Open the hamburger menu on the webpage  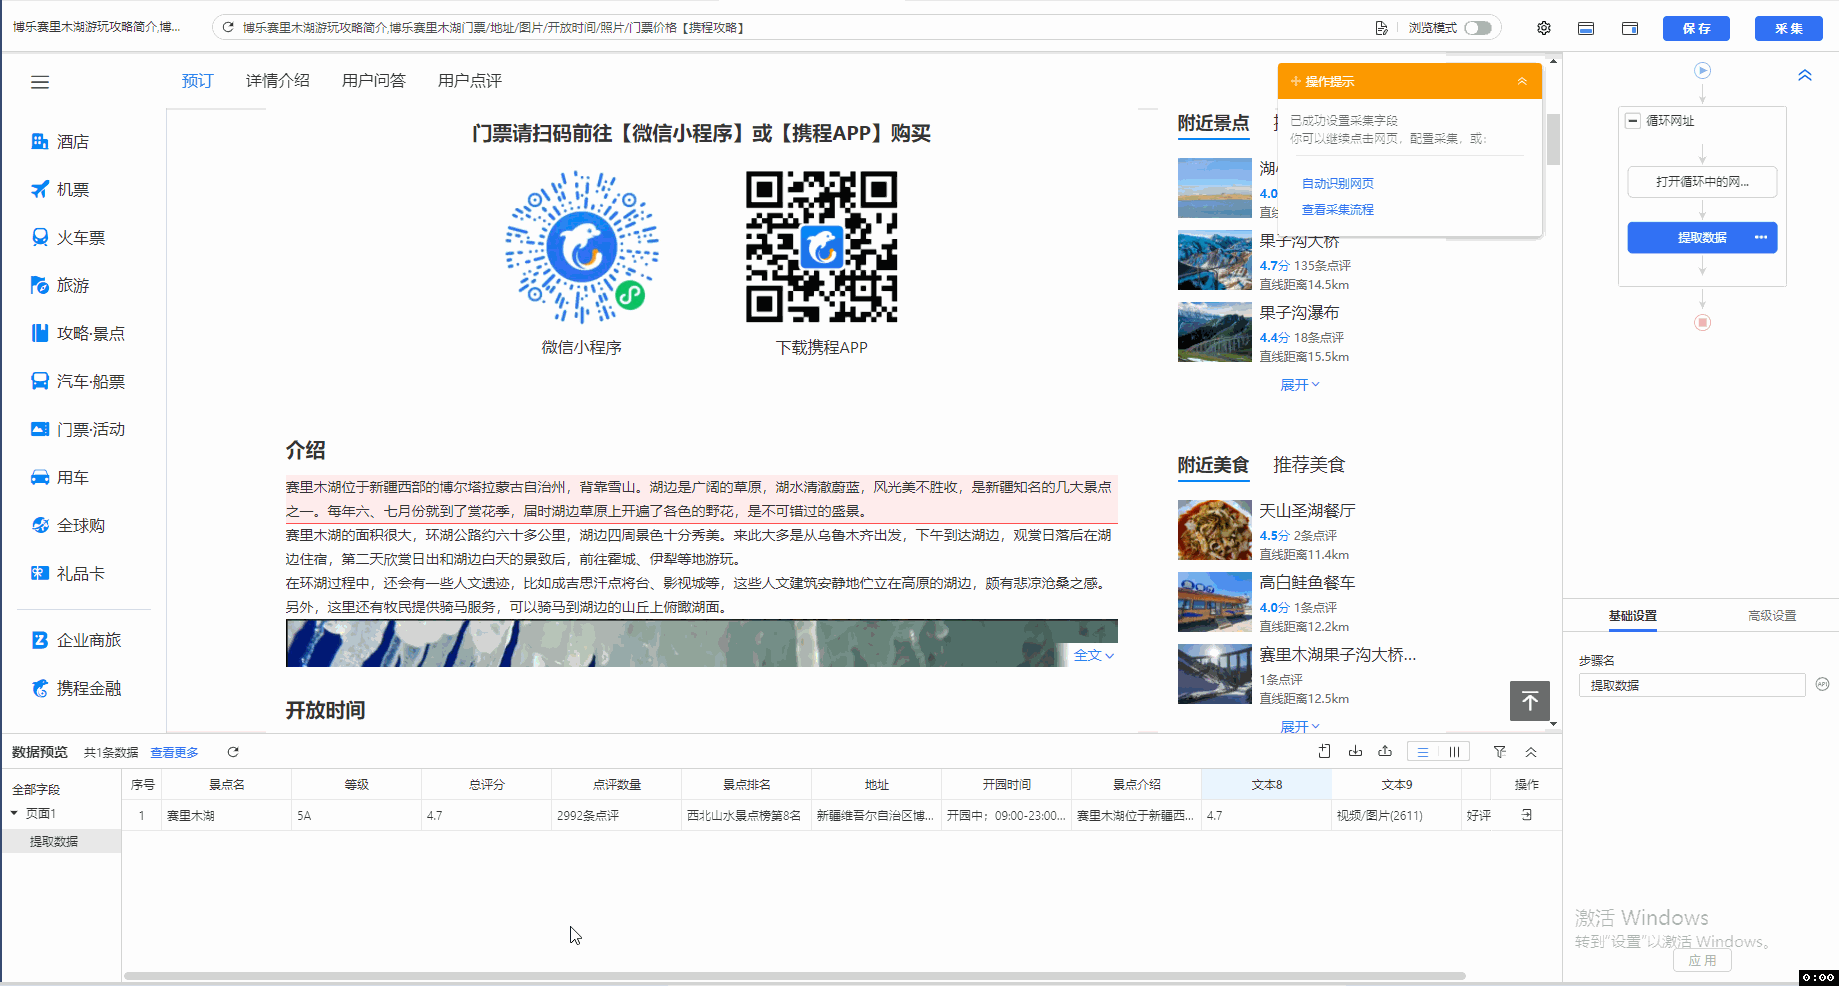(x=40, y=82)
